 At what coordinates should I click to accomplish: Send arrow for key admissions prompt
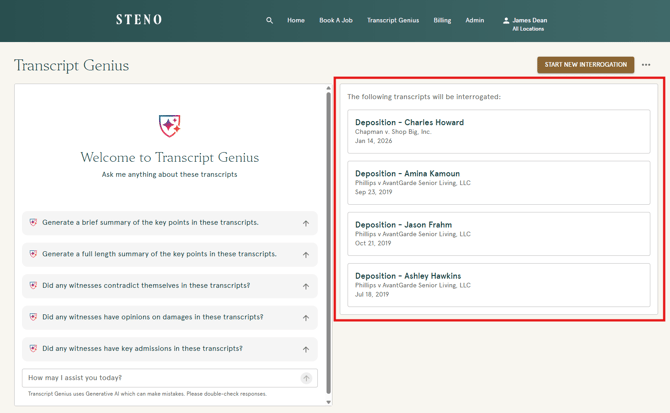pos(306,349)
